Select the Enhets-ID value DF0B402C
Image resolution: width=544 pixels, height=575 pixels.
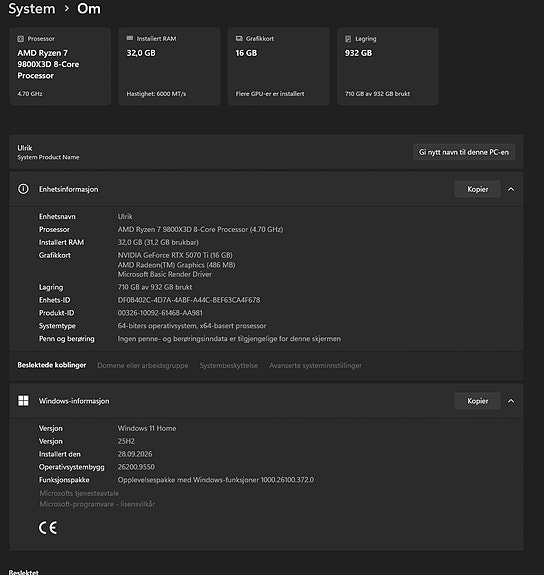click(189, 300)
